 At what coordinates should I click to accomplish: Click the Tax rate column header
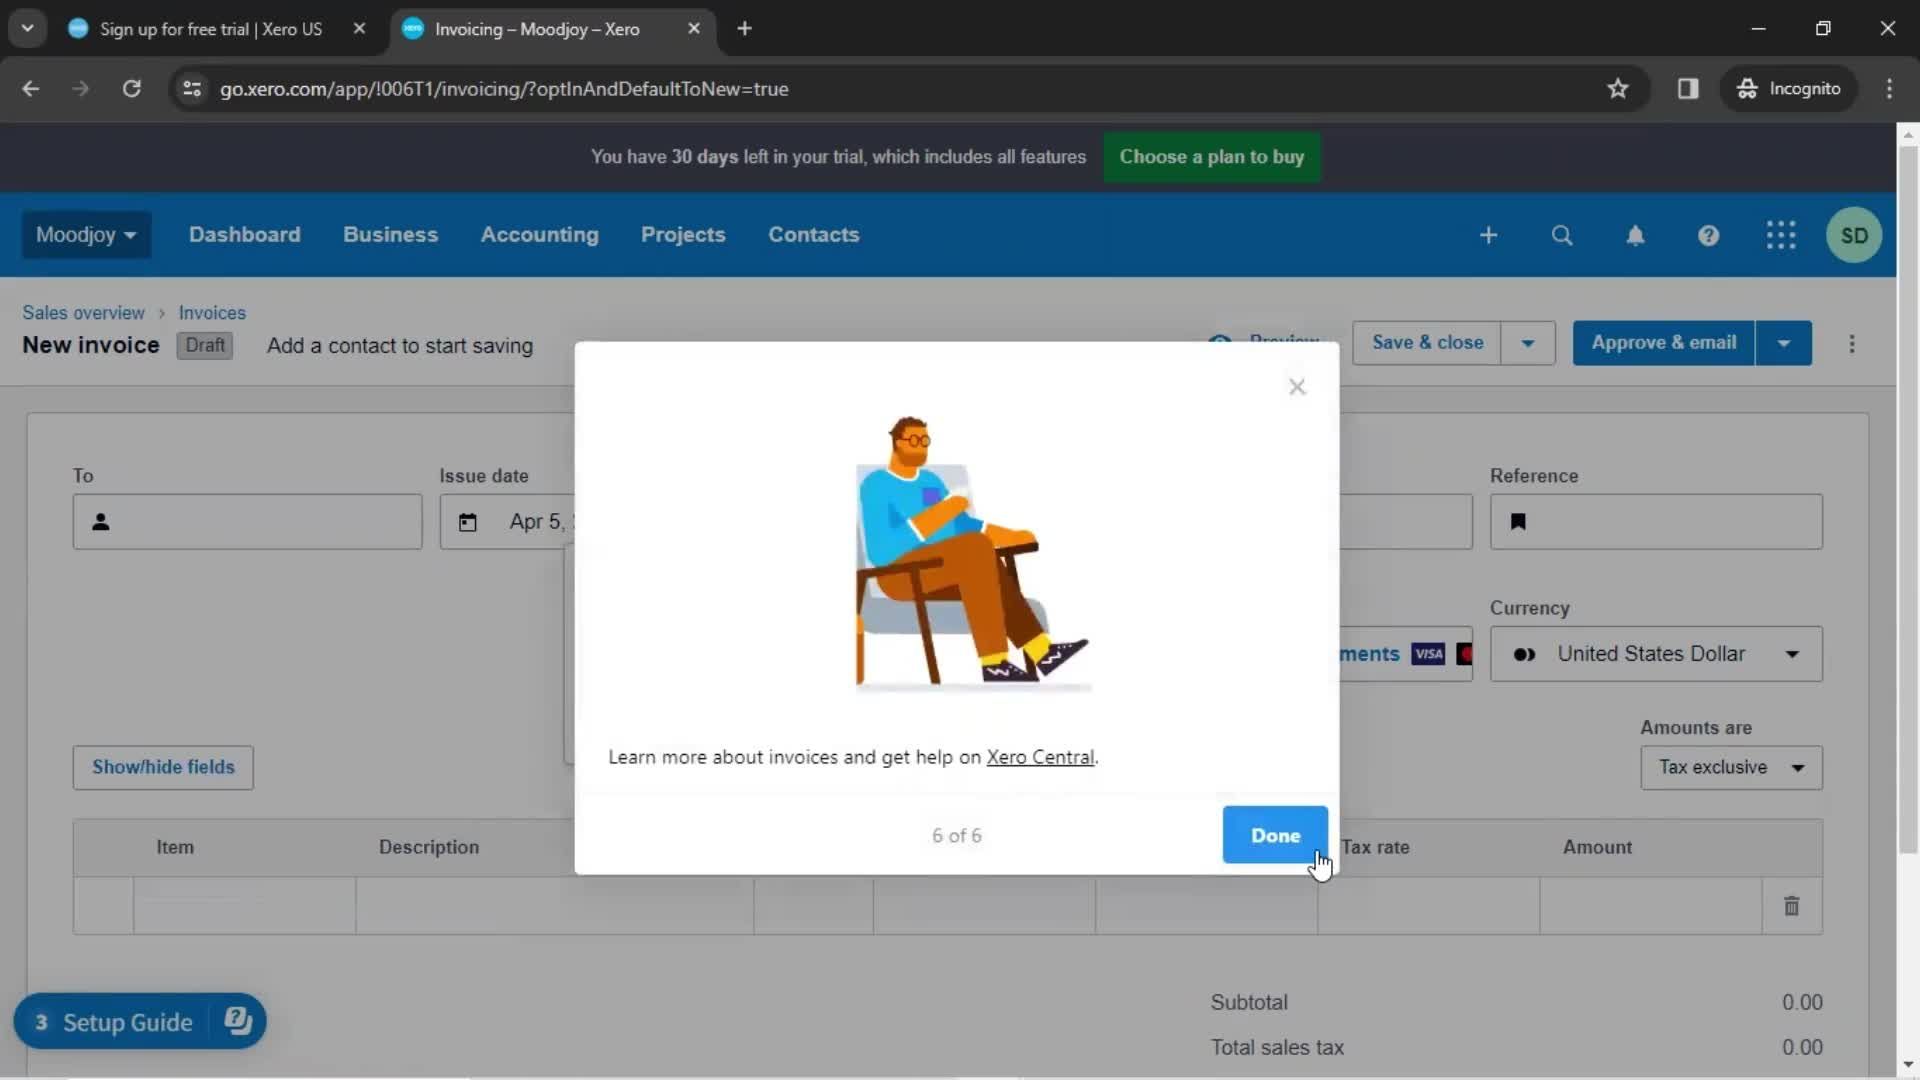(x=1375, y=847)
